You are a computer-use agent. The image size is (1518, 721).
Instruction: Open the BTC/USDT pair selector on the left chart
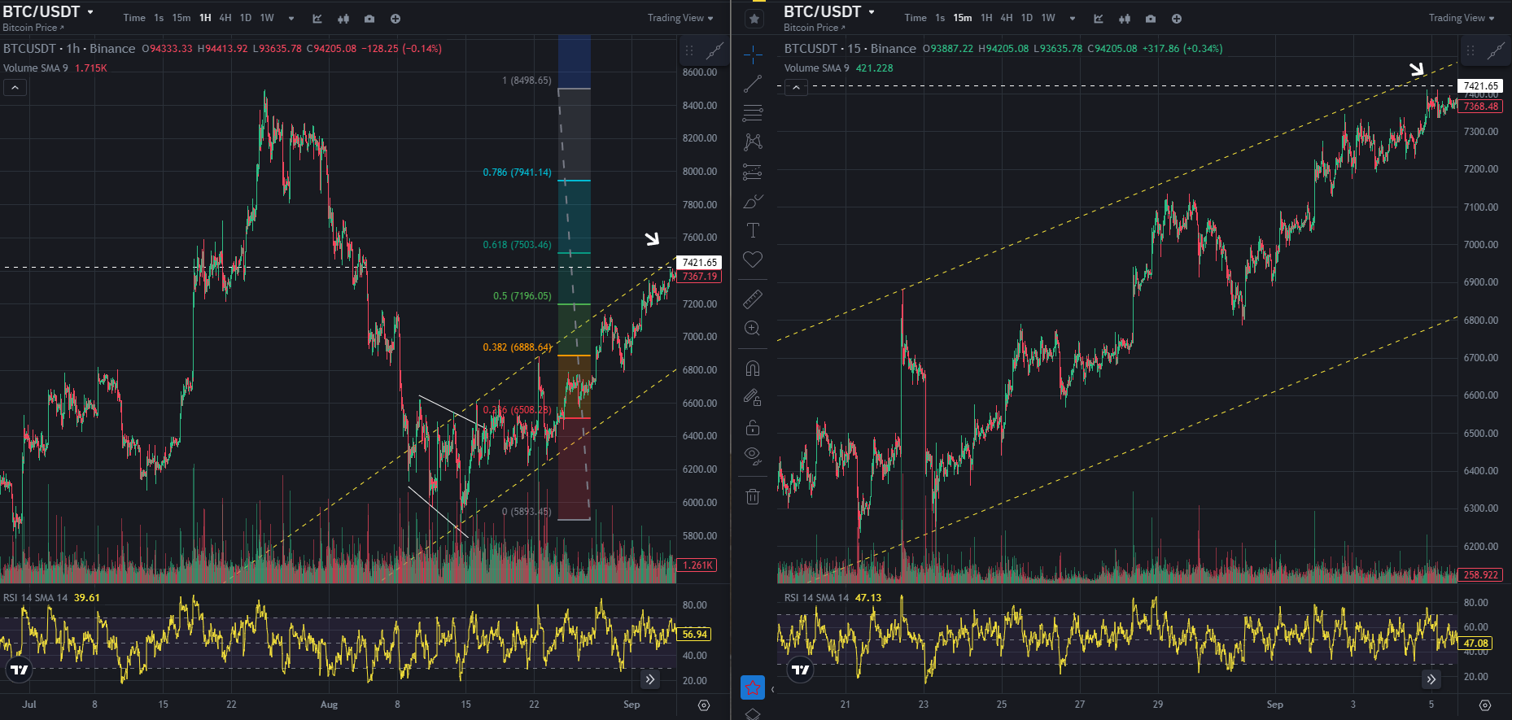(49, 12)
